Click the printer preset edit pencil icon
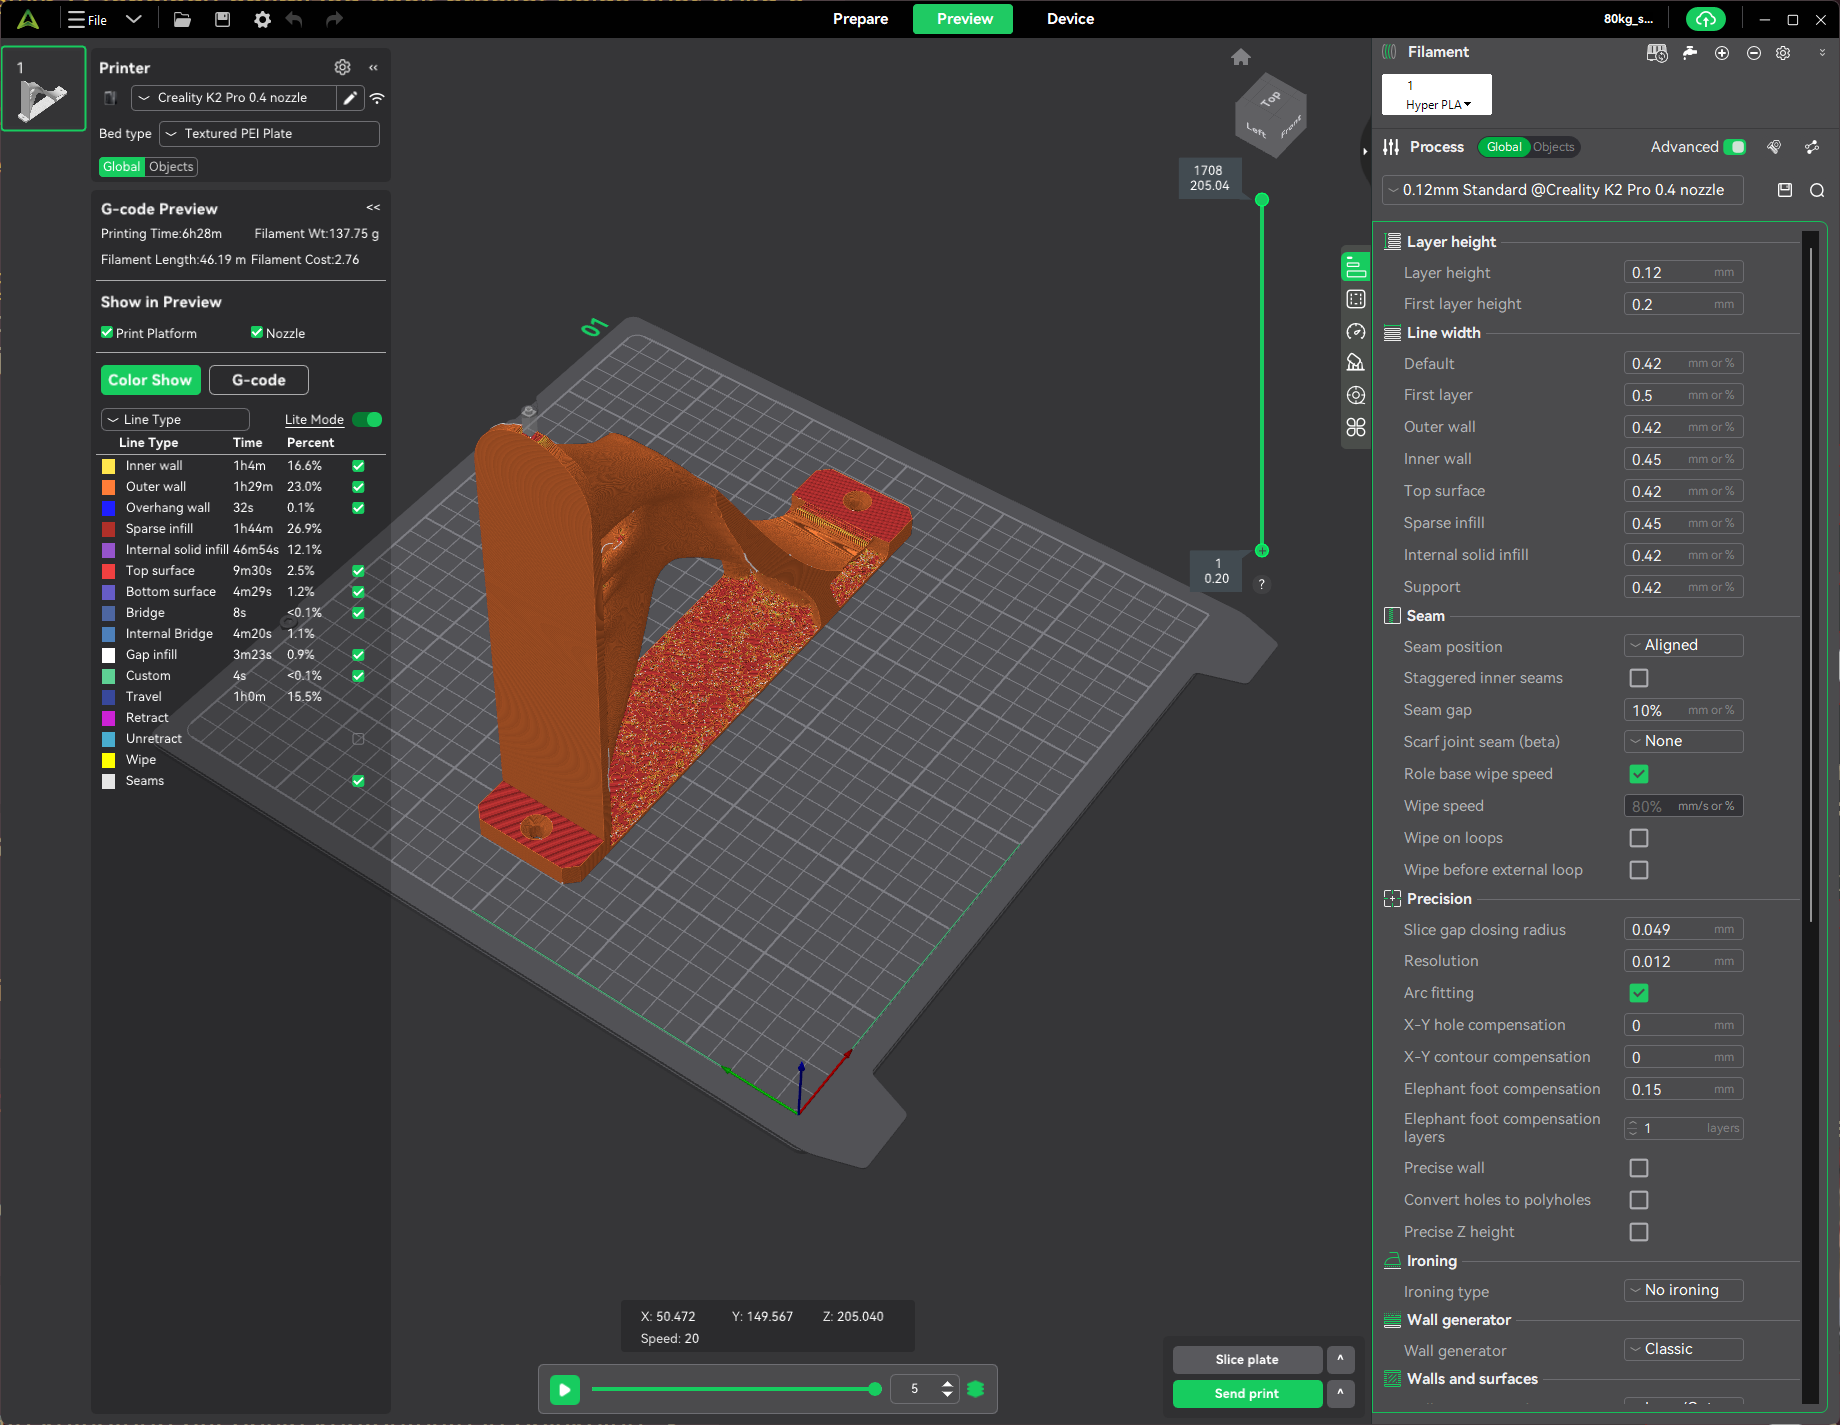The height and width of the screenshot is (1425, 1840). tap(350, 98)
